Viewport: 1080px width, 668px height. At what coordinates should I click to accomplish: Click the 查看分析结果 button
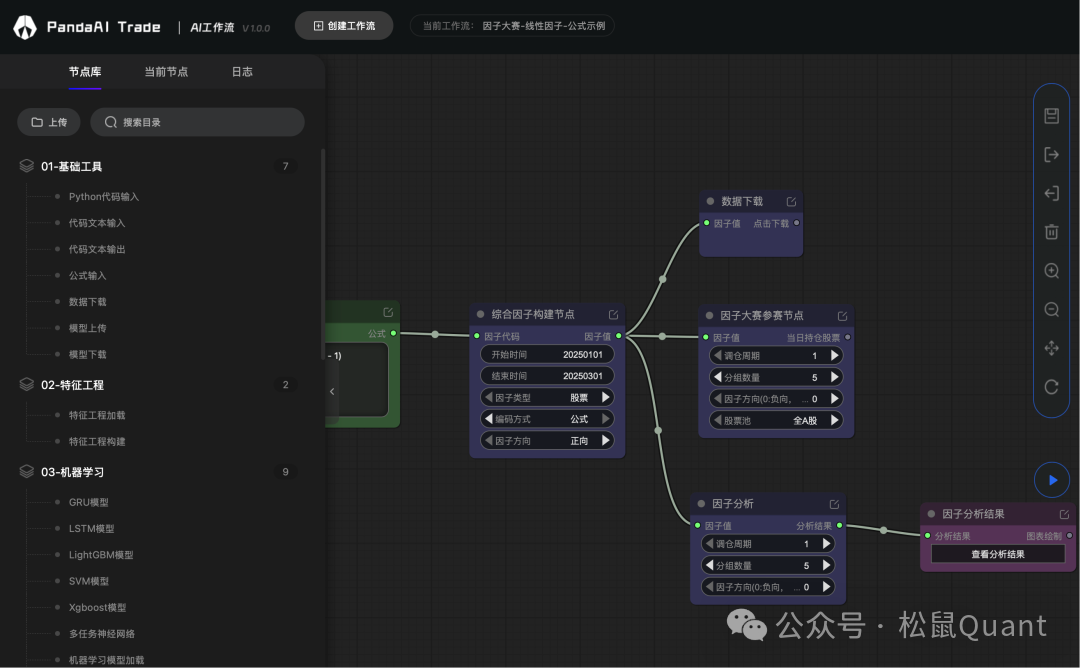click(x=997, y=554)
